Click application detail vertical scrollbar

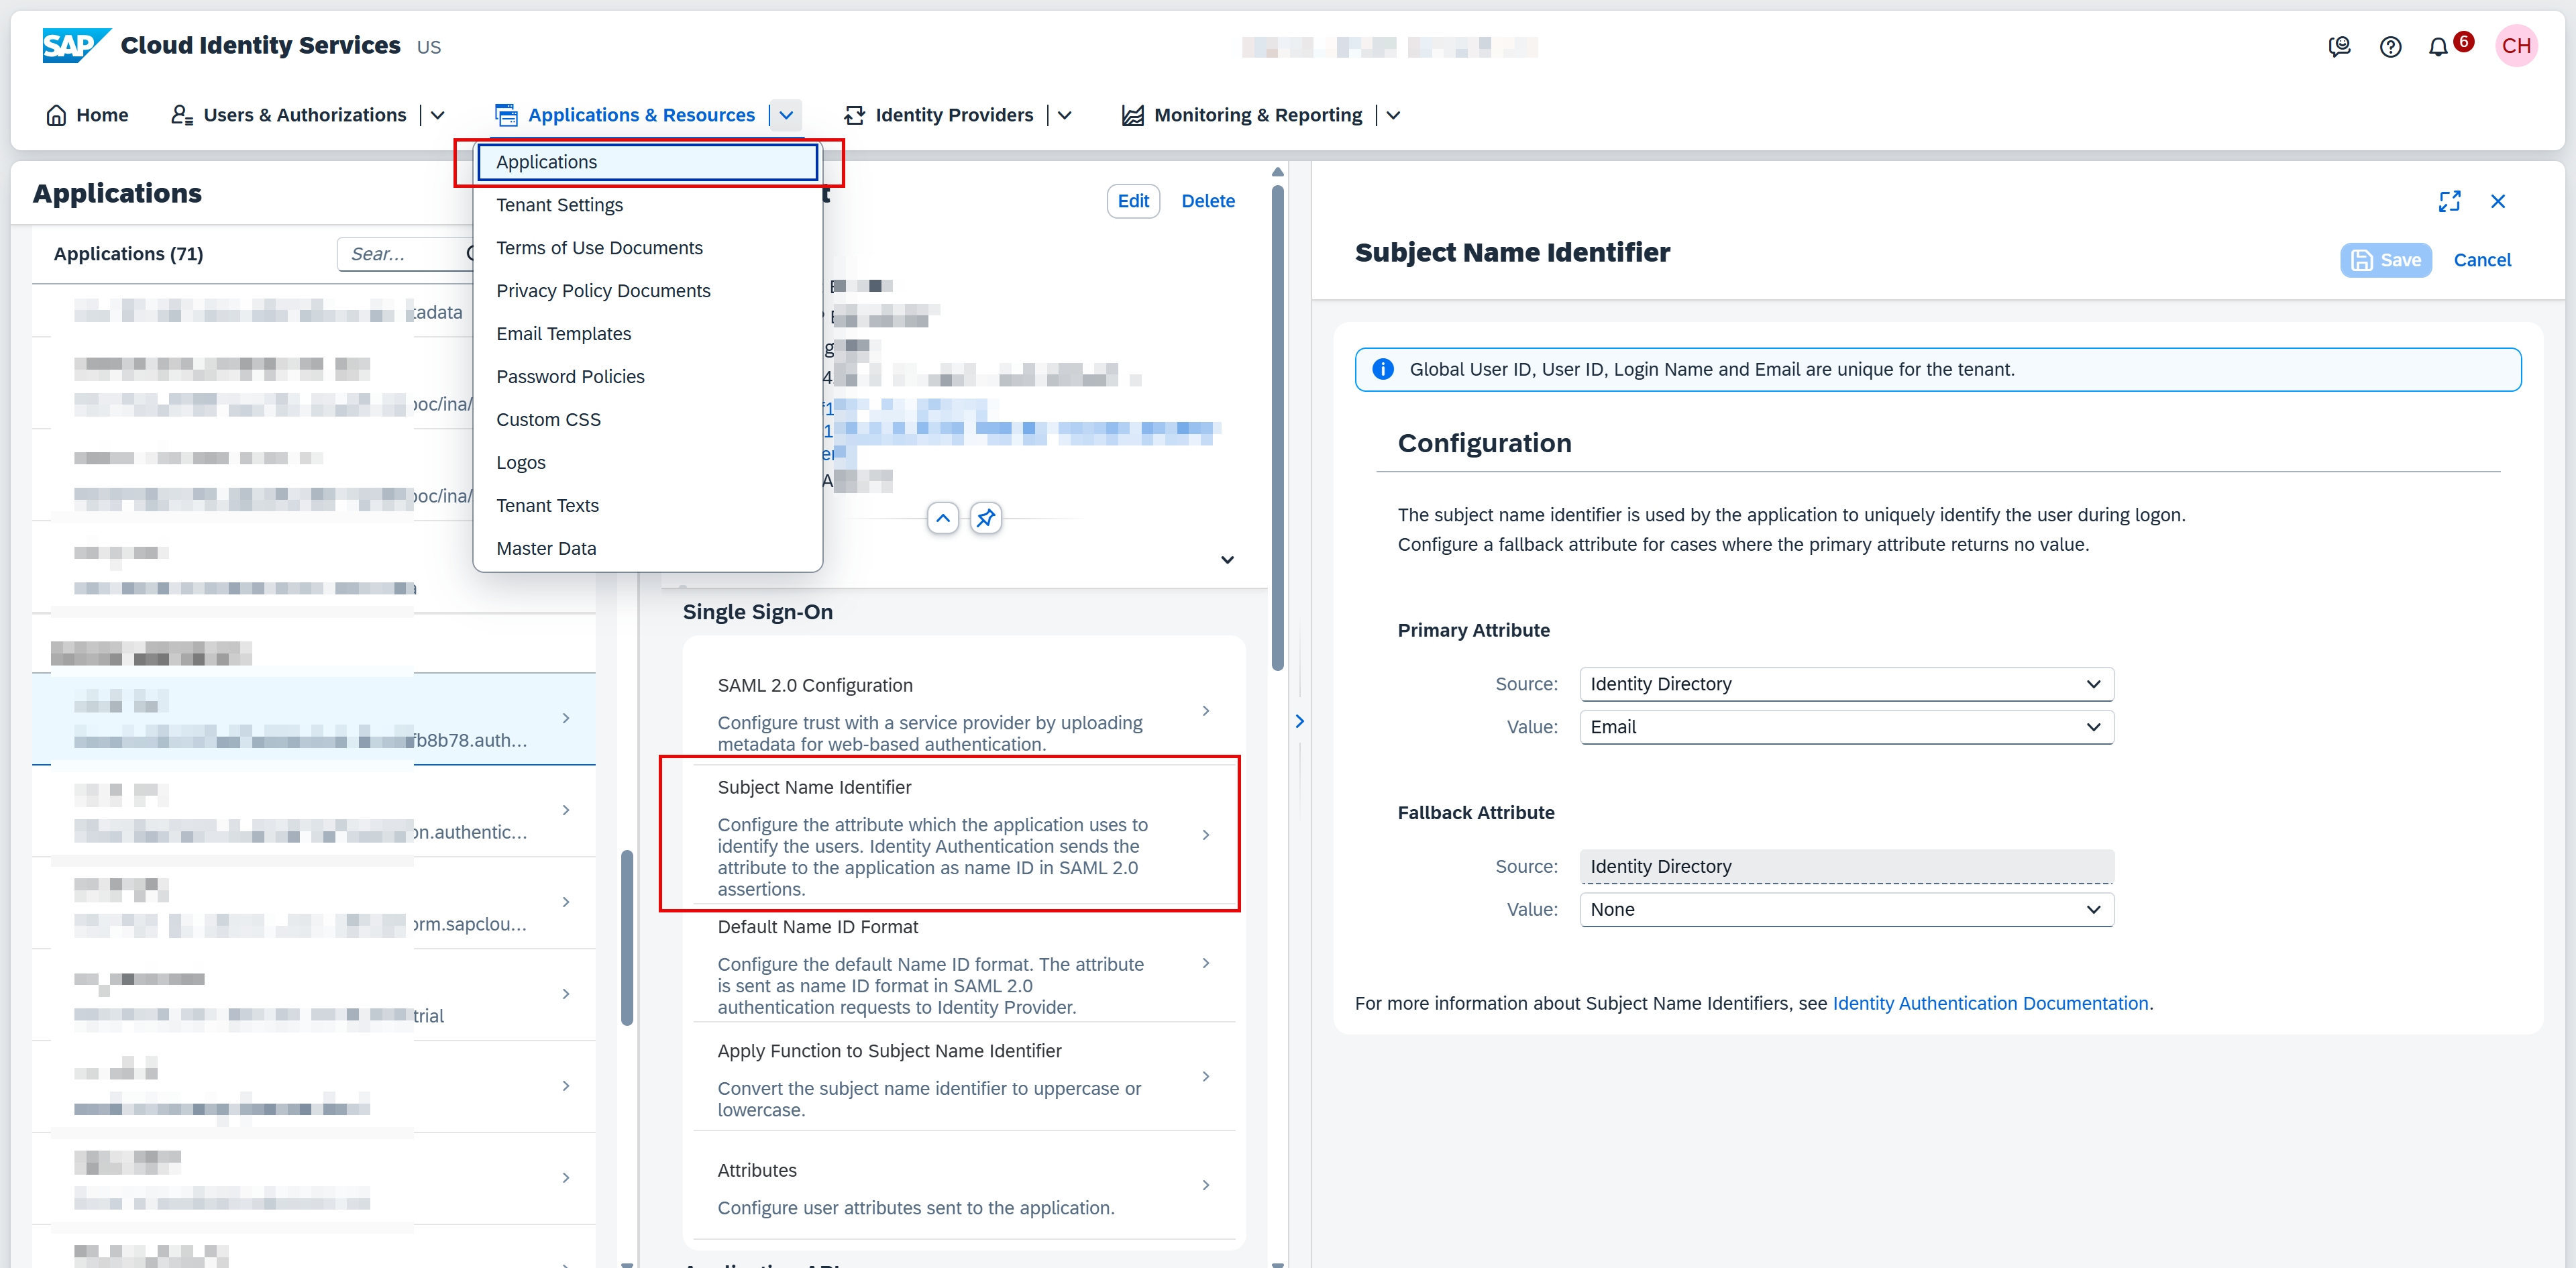click(1277, 428)
